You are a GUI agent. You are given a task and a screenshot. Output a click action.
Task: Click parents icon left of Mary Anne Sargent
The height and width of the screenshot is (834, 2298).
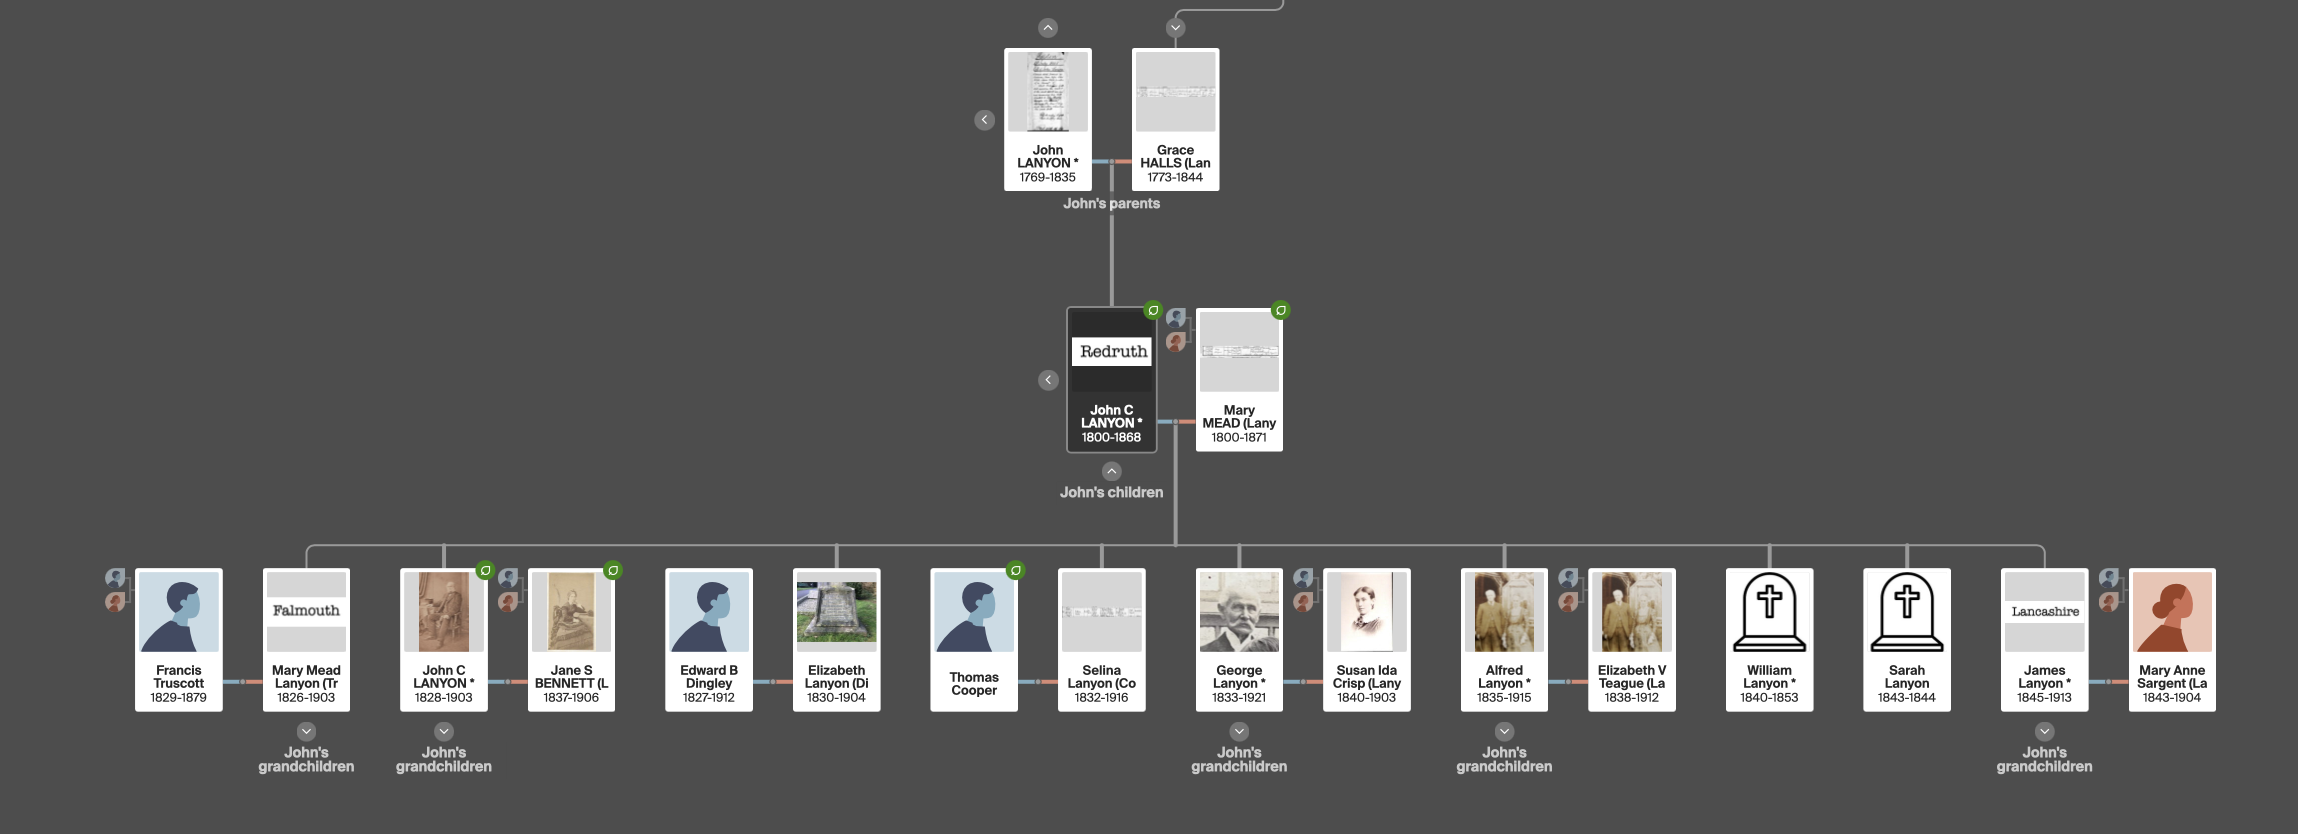(2109, 590)
